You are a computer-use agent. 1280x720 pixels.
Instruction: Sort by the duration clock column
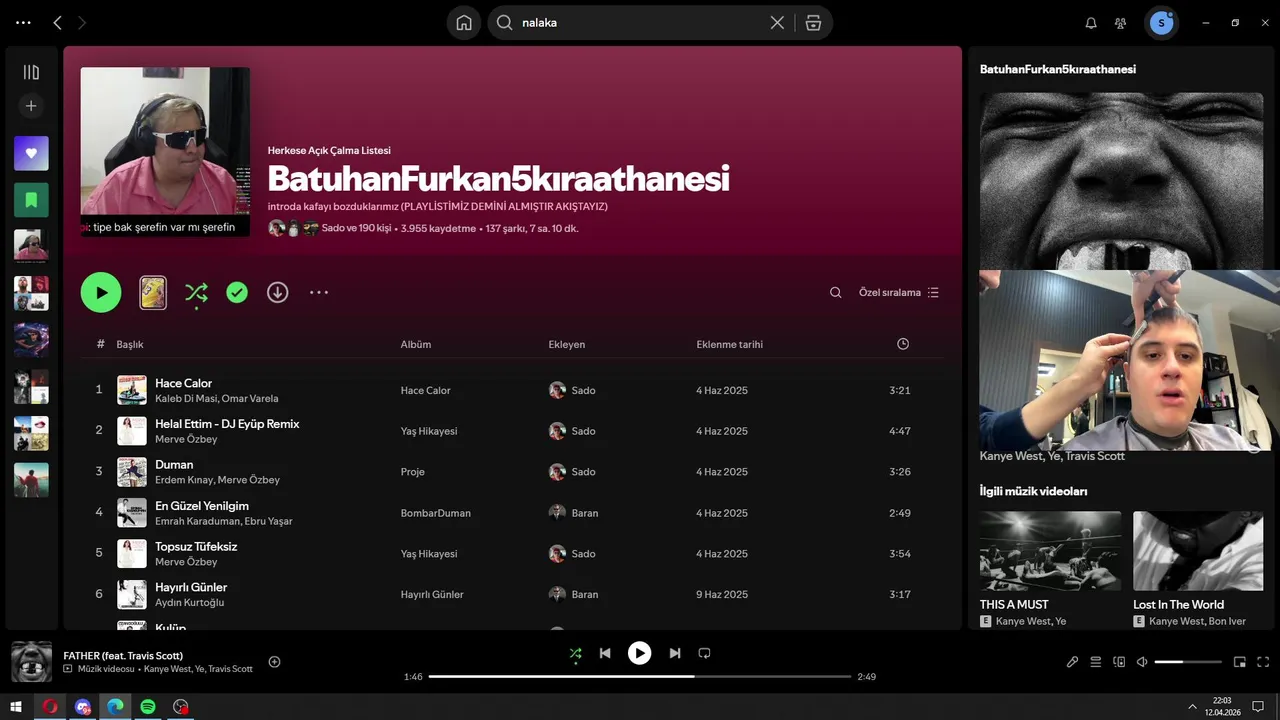(x=903, y=344)
